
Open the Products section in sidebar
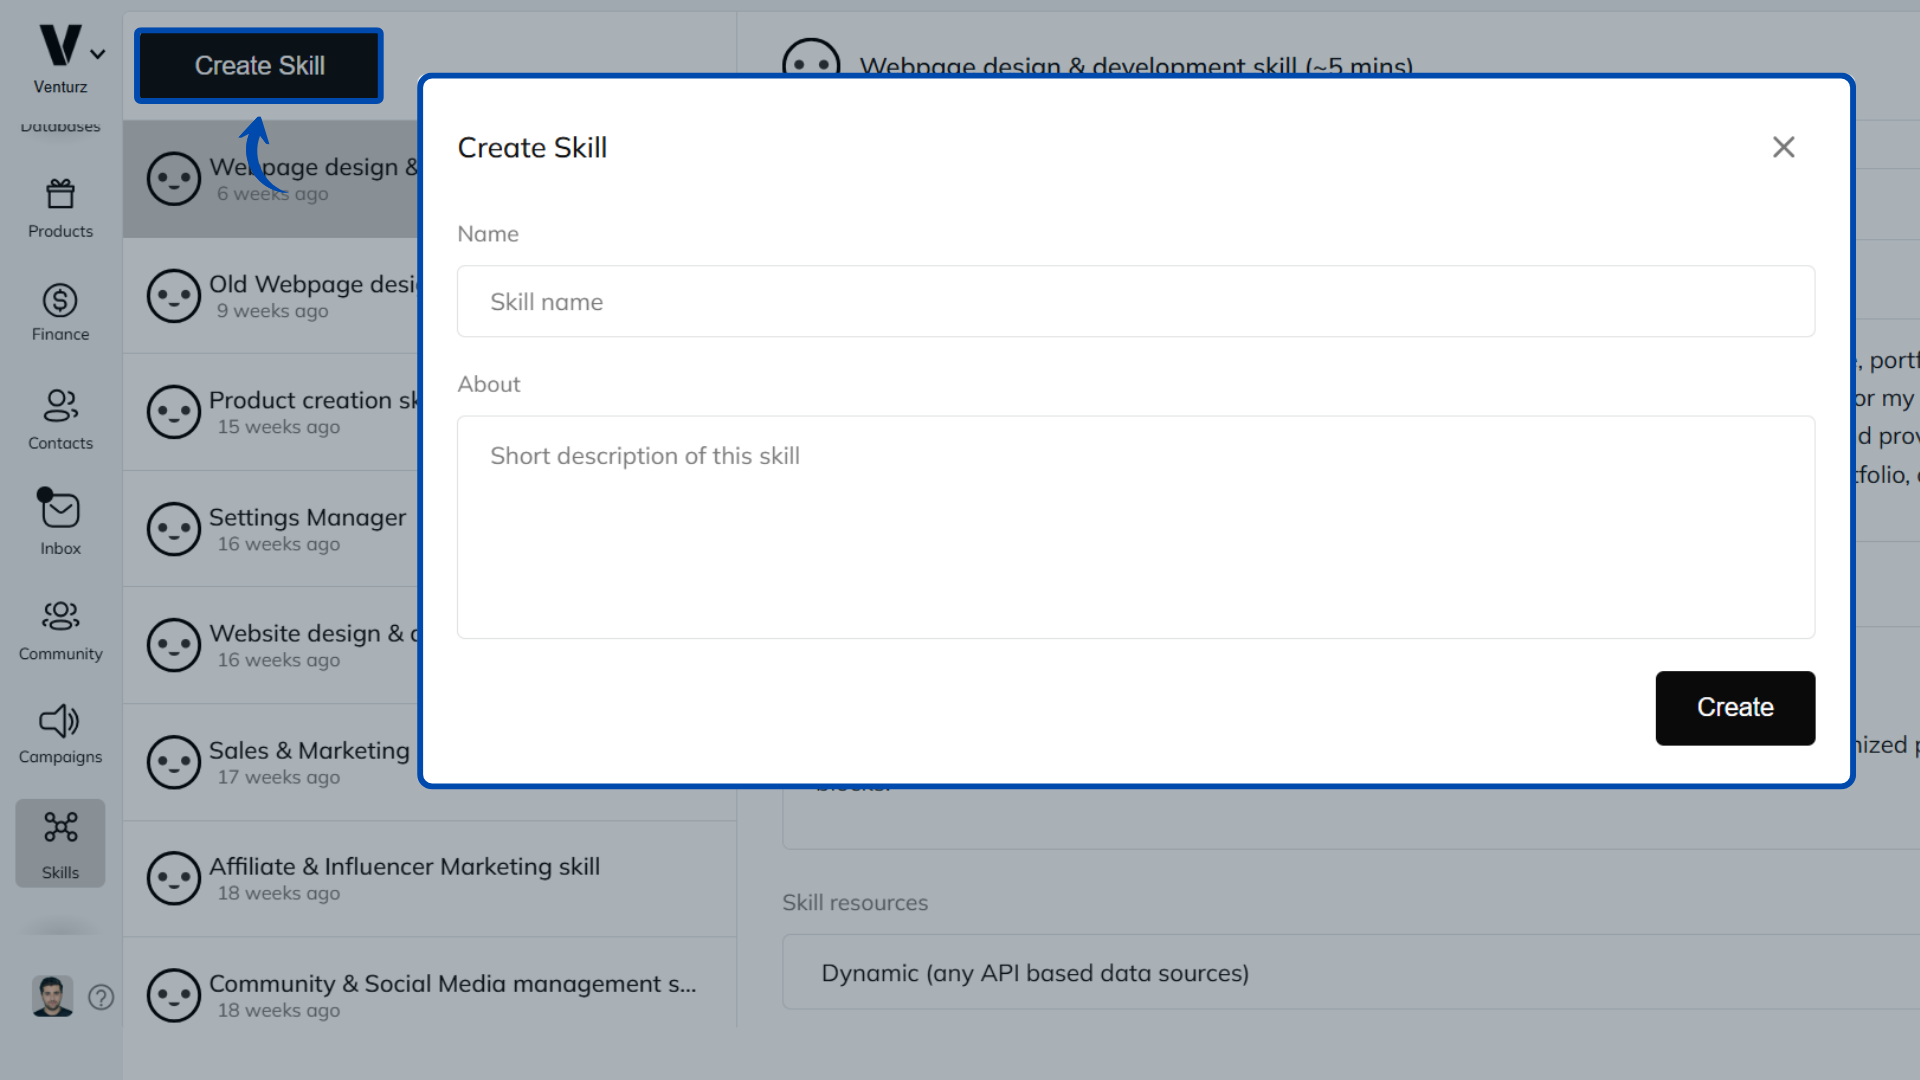click(60, 205)
